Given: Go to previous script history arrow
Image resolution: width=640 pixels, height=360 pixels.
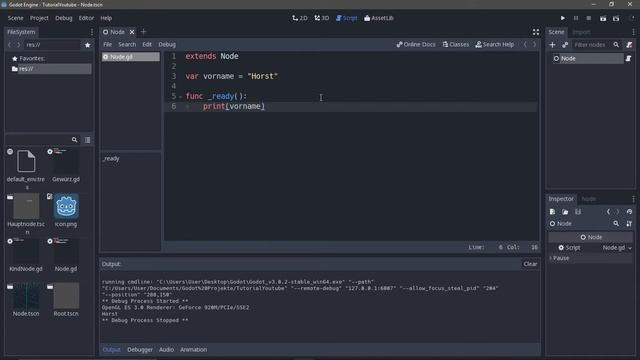Looking at the screenshot, I should [x=525, y=44].
